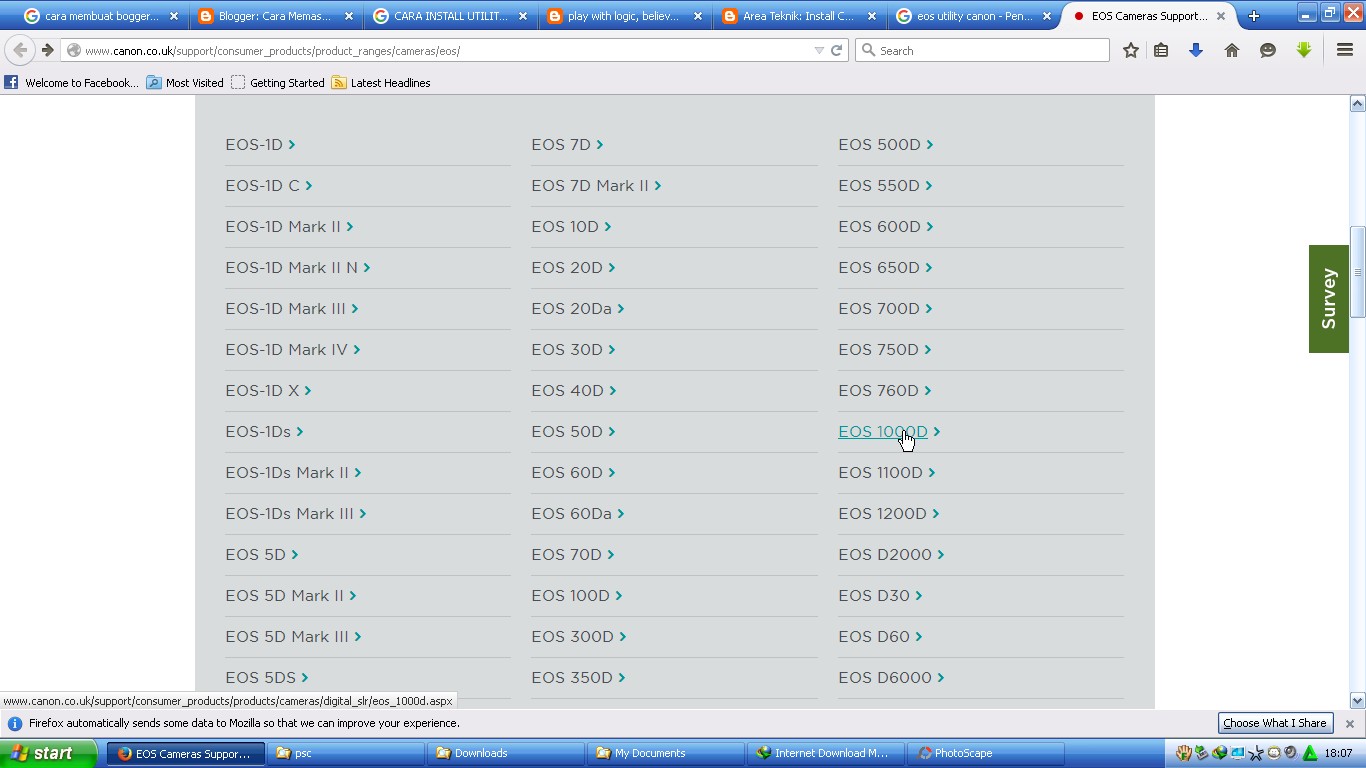The width and height of the screenshot is (1366, 768).
Task: Switch to 'cara membuat bogger' tab
Action: (101, 16)
